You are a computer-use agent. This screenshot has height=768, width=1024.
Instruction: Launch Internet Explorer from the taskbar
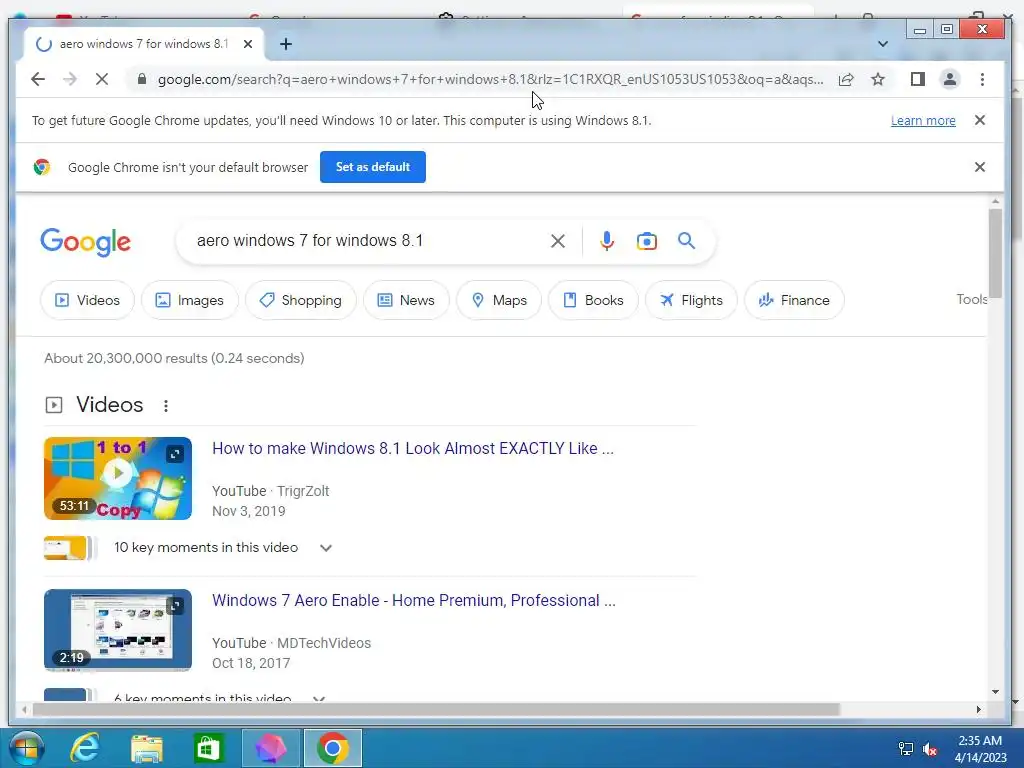[86, 748]
